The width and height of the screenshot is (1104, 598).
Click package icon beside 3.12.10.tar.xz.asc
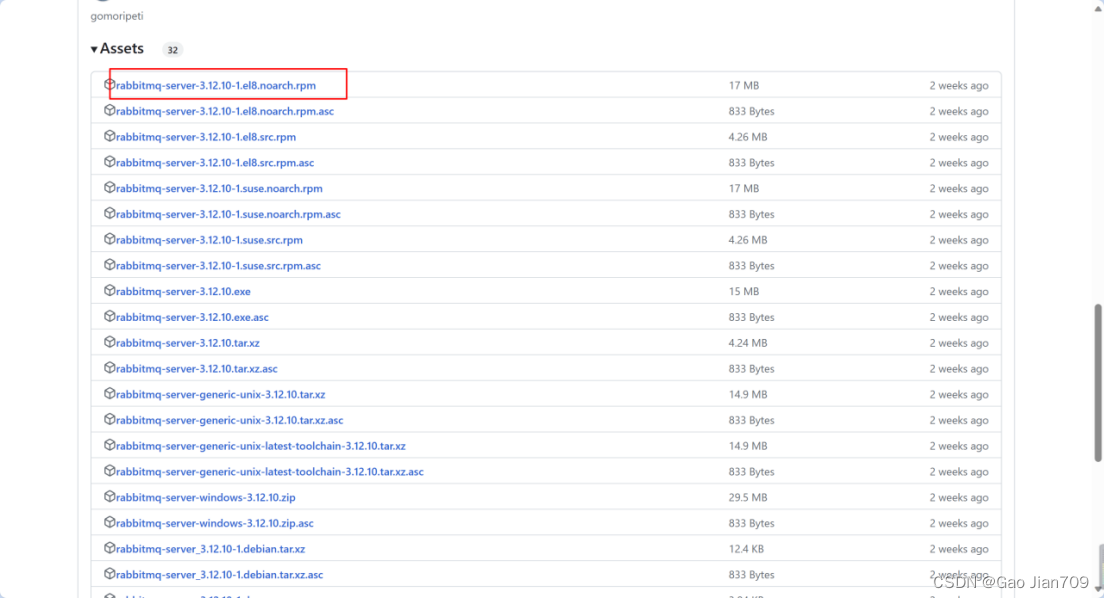109,368
